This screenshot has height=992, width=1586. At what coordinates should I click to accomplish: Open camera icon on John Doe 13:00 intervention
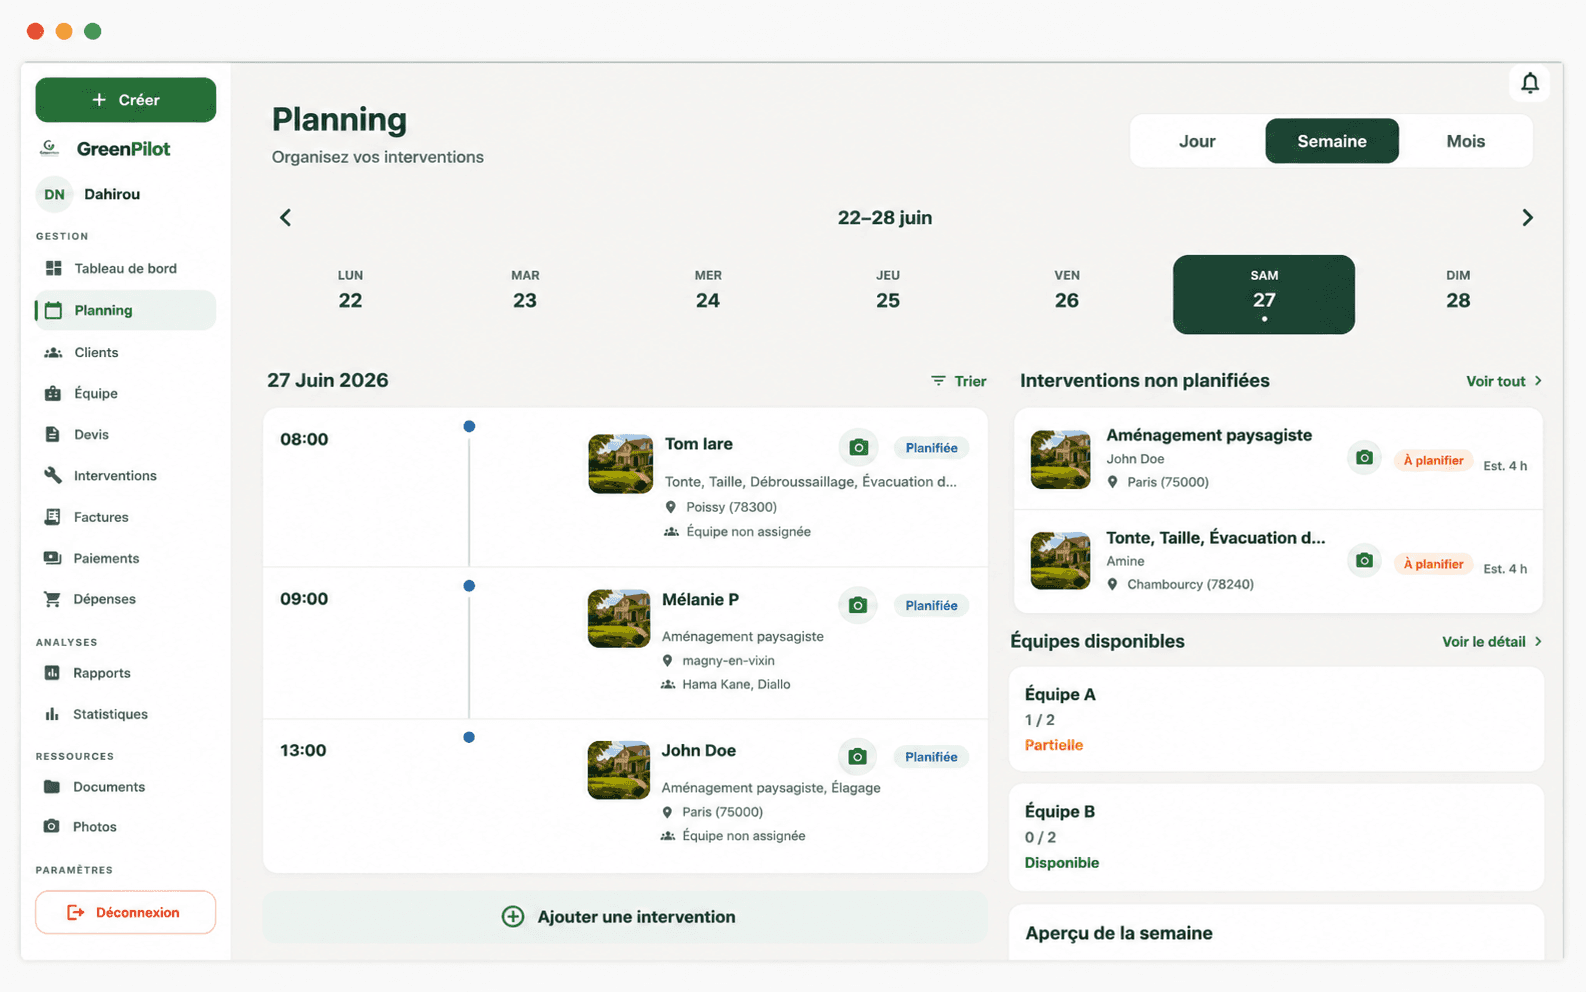(x=857, y=757)
